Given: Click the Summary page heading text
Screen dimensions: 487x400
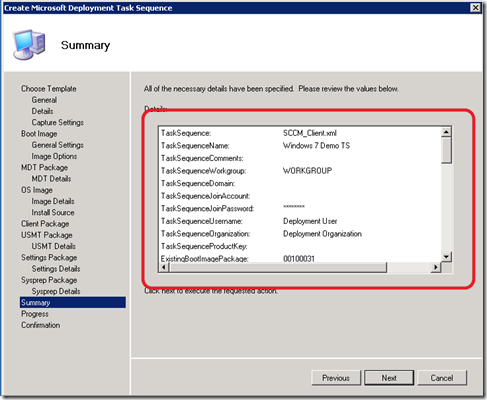Looking at the screenshot, I should [x=85, y=45].
